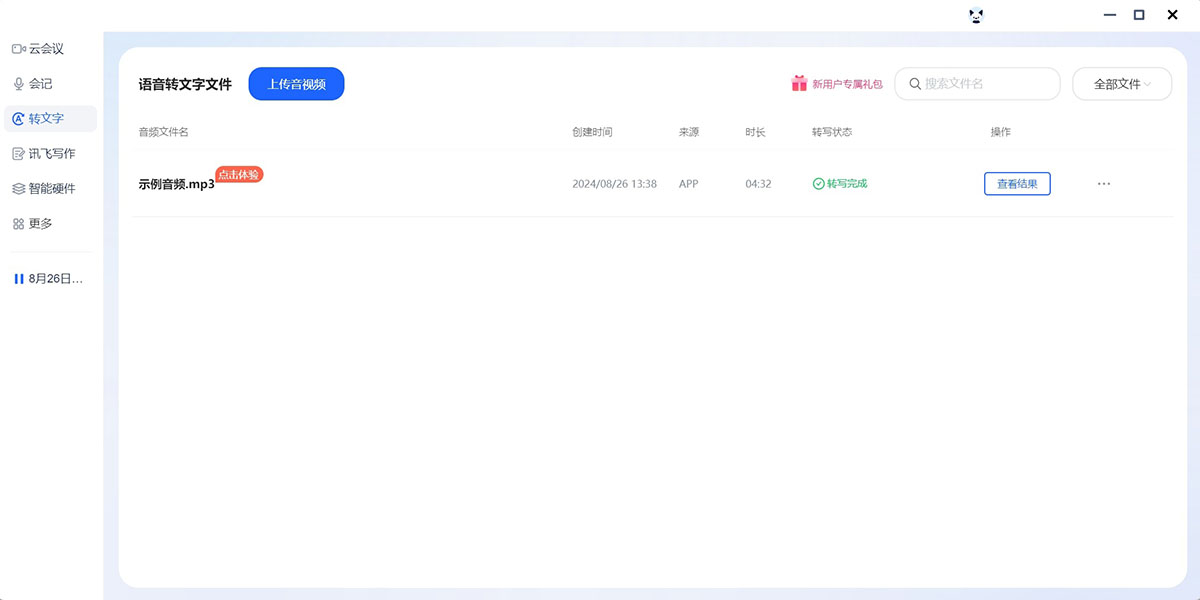The height and width of the screenshot is (600, 1200).
Task: Open the three-dots more menu for 示例音频.mp3
Action: point(1104,184)
